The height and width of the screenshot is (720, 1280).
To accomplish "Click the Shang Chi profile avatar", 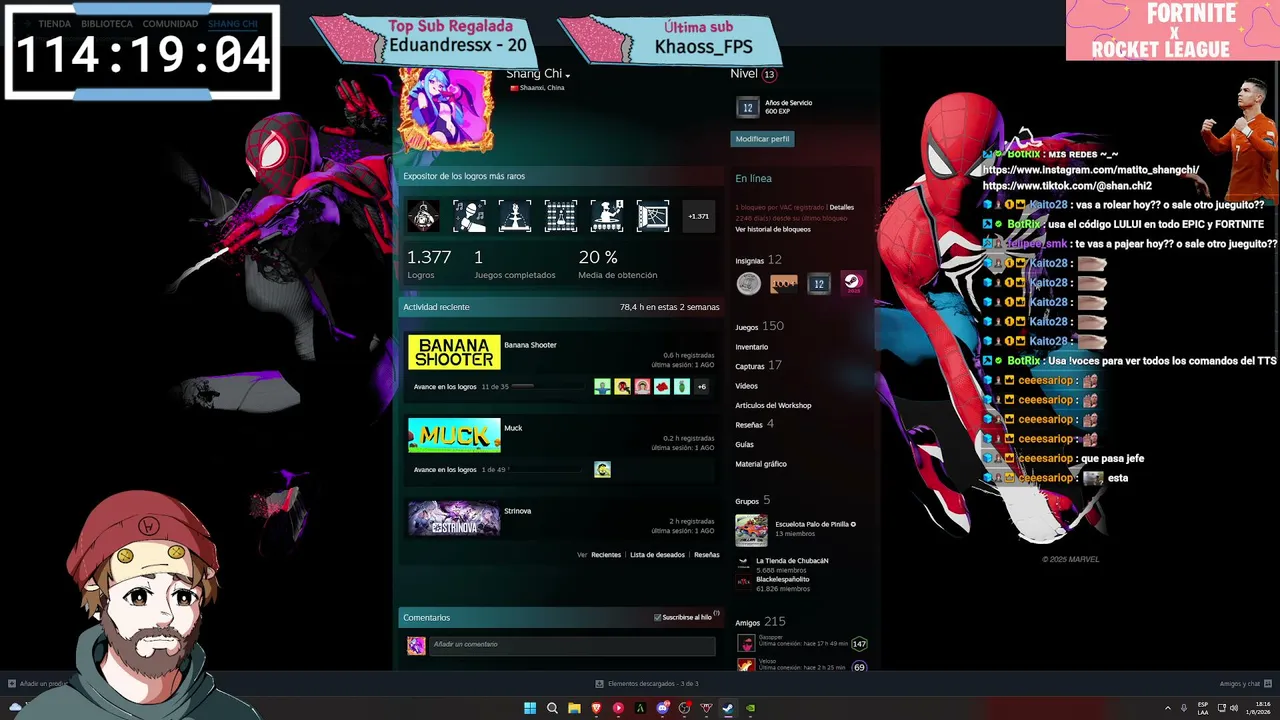I will [446, 108].
